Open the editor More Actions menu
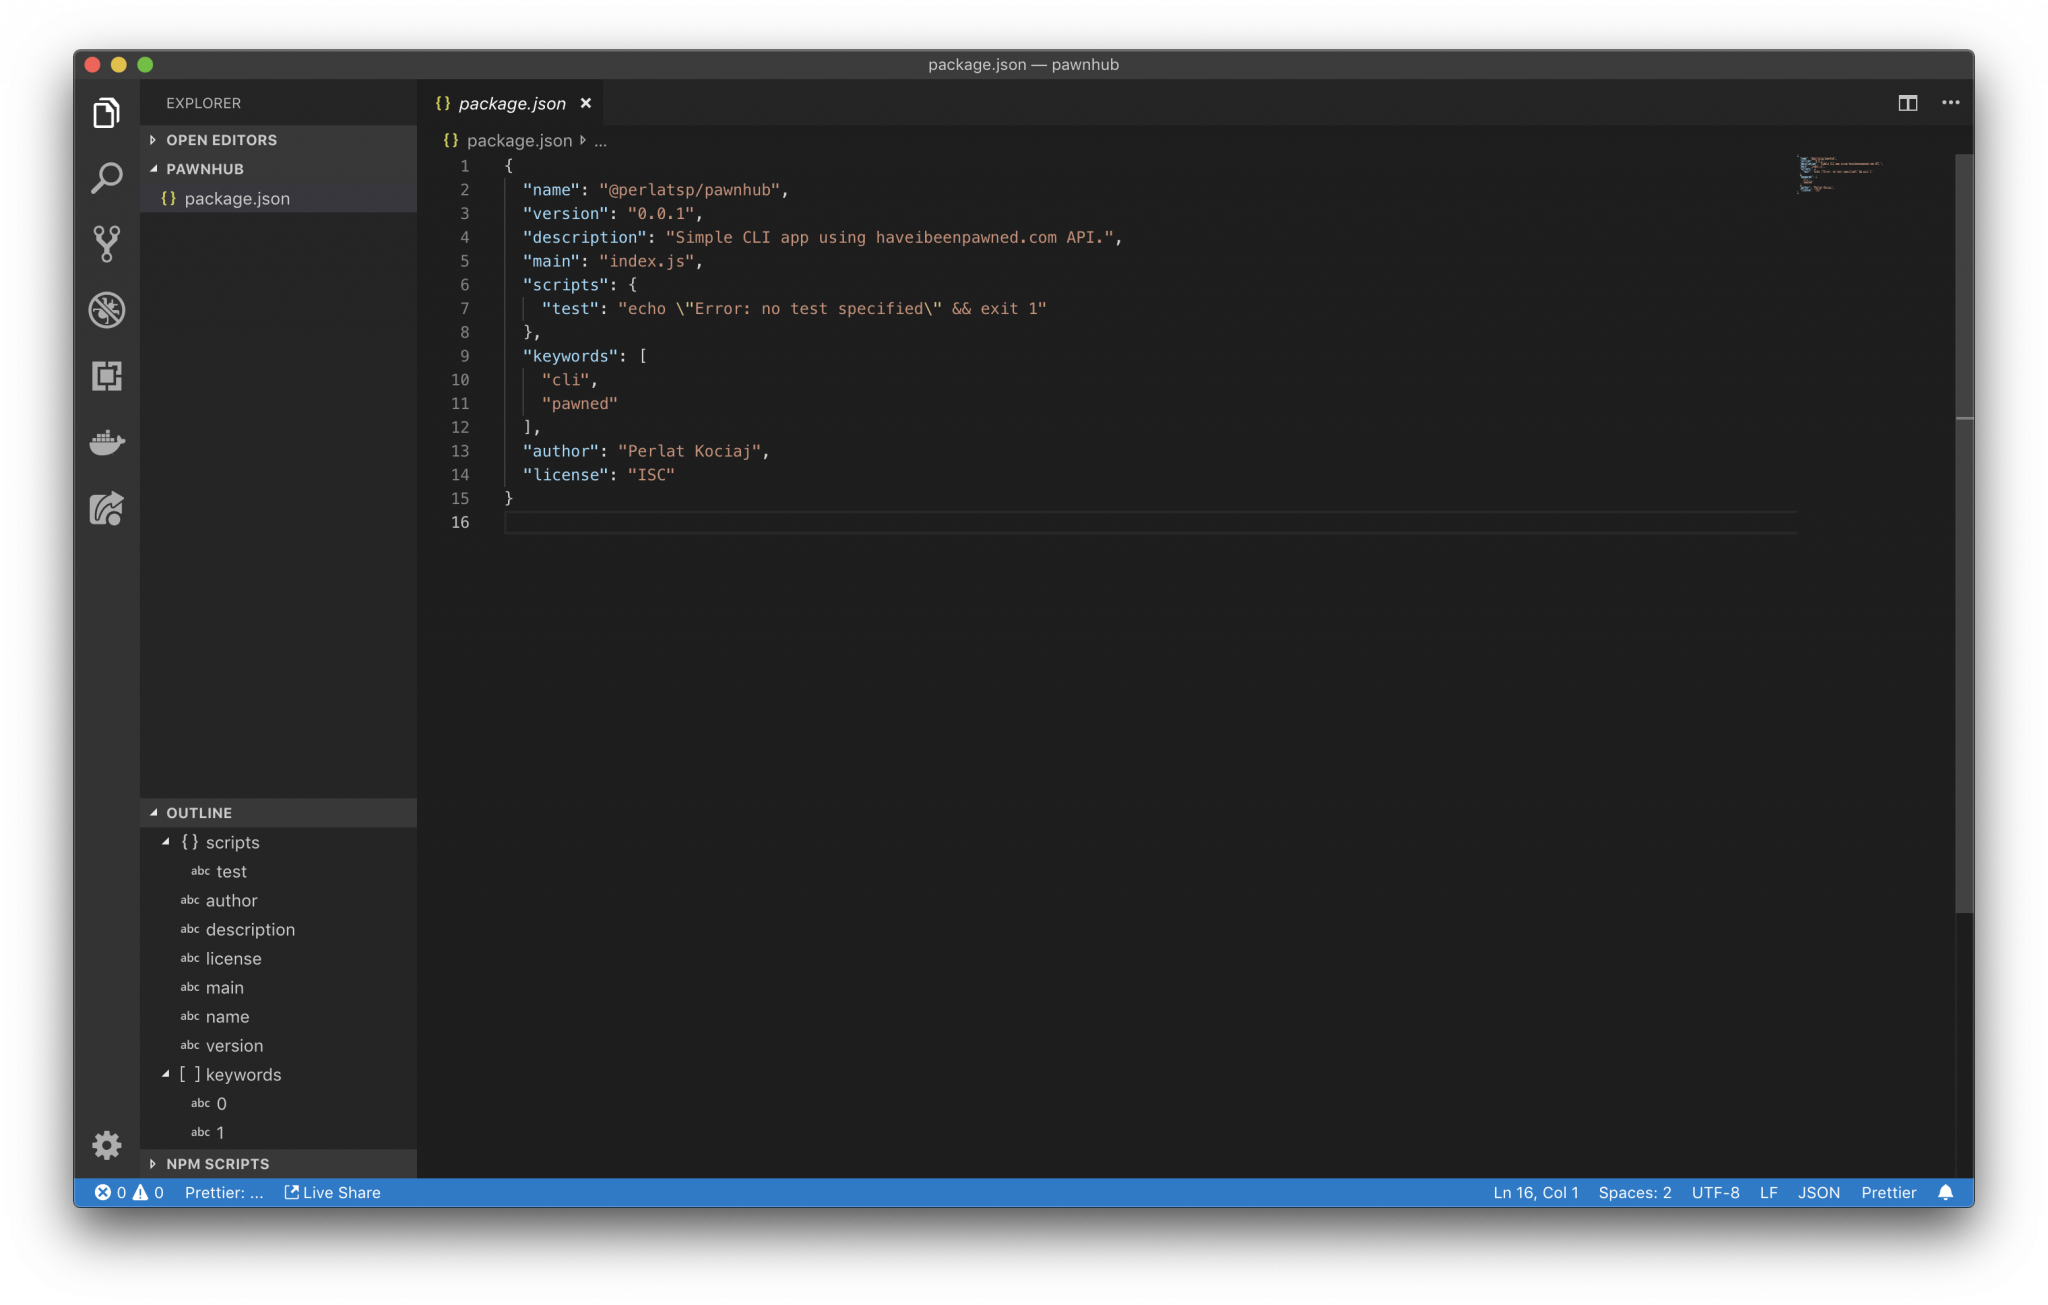Screen dimensions: 2048x1305 point(1950,103)
